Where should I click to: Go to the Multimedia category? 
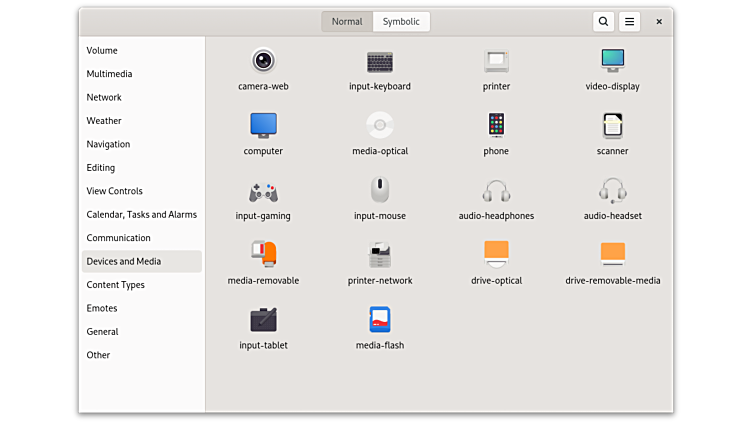coord(109,74)
